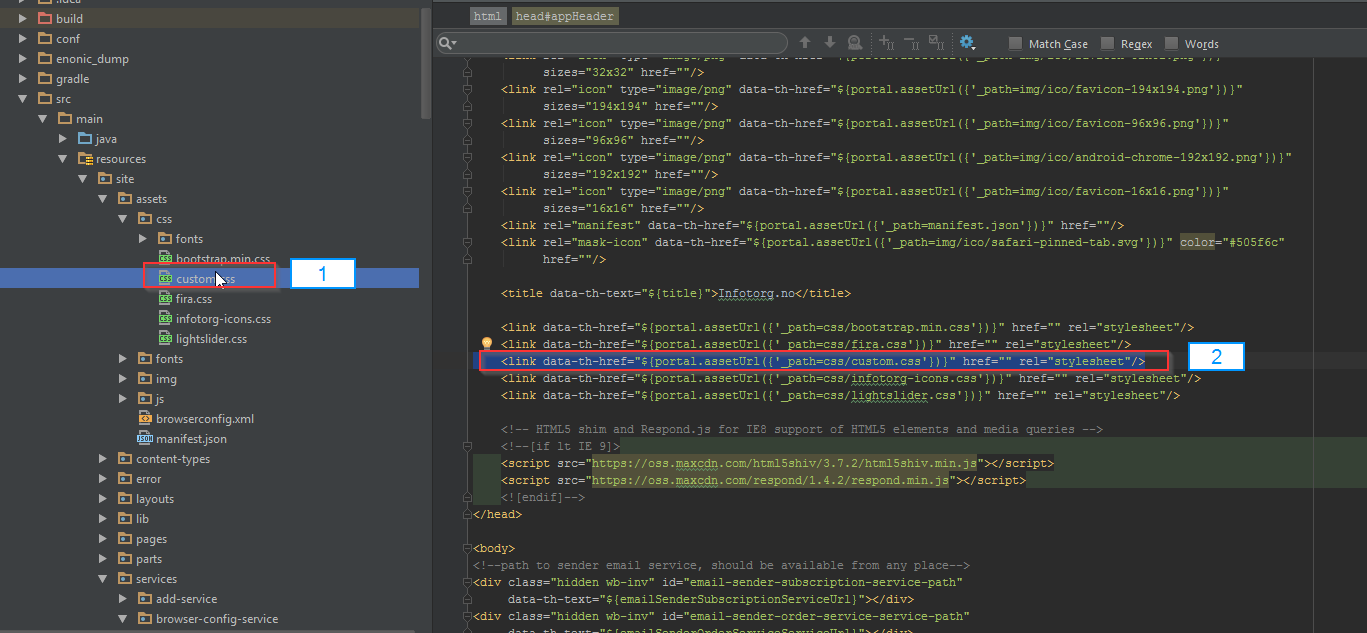
Task: Click Unselect Occurrence icon in search bar
Action: click(911, 43)
